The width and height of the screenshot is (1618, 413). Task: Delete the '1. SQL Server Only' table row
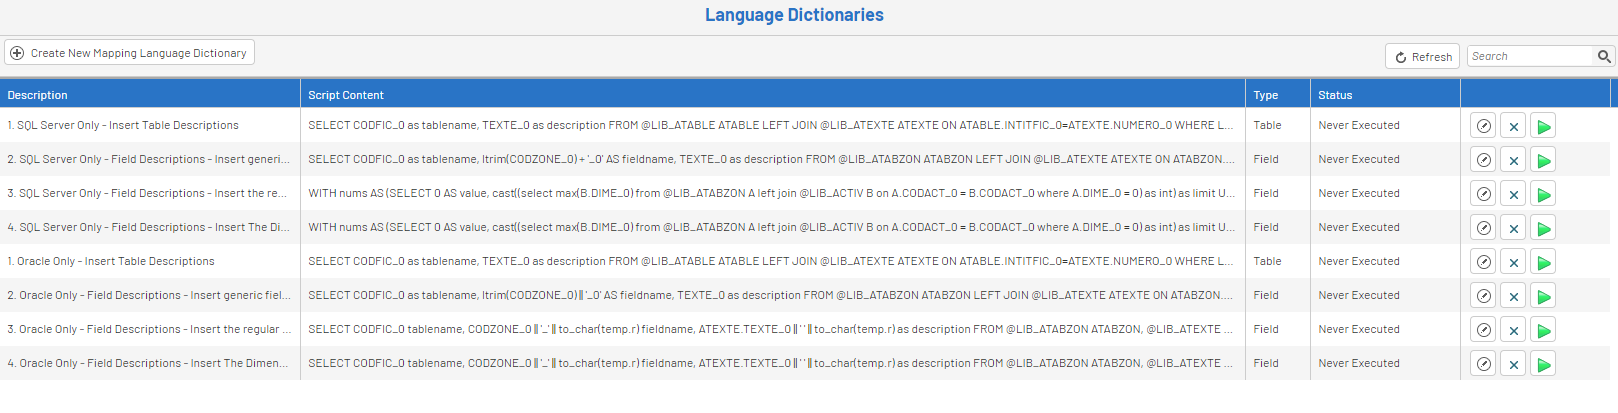pyautogui.click(x=1513, y=127)
